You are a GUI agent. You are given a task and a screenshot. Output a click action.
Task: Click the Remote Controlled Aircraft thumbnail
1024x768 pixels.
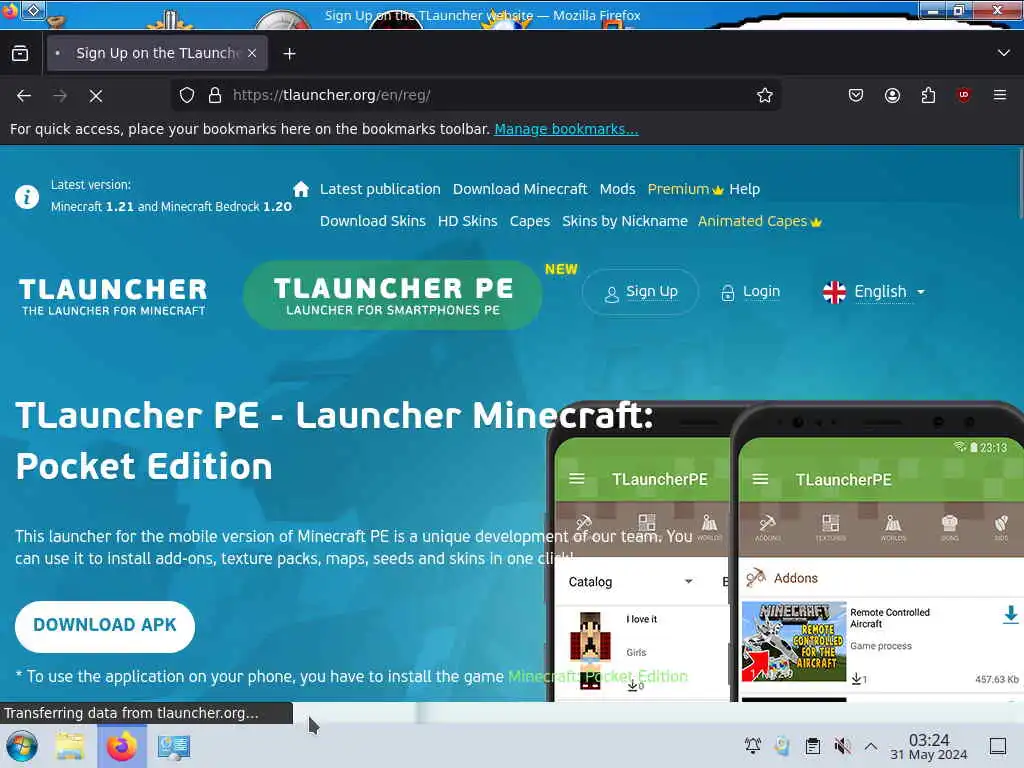(794, 641)
